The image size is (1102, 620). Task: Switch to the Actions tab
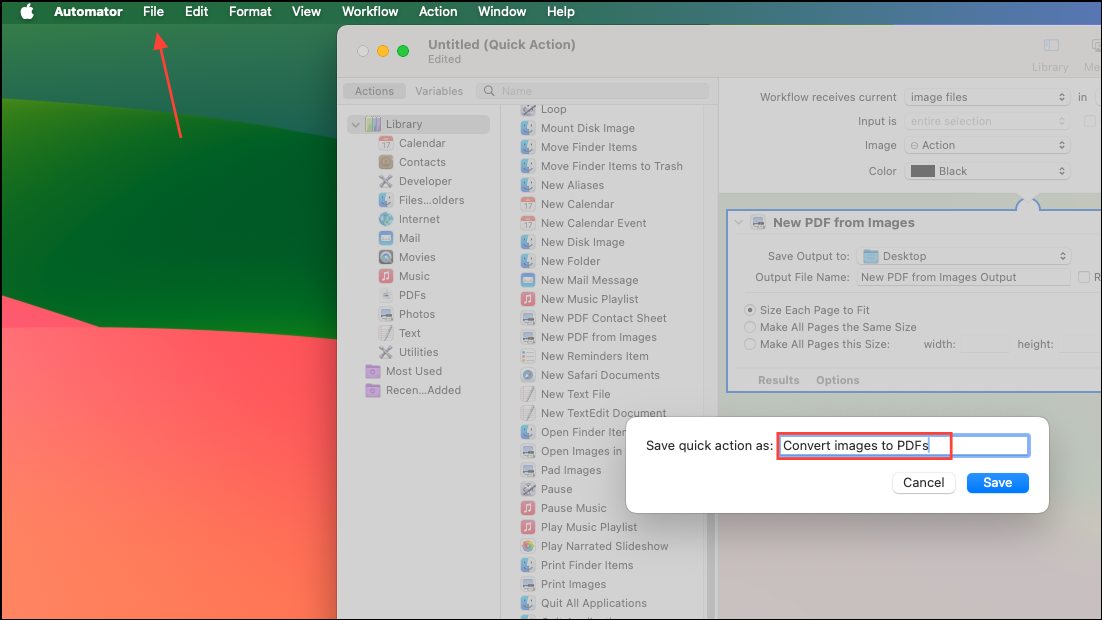tap(374, 91)
